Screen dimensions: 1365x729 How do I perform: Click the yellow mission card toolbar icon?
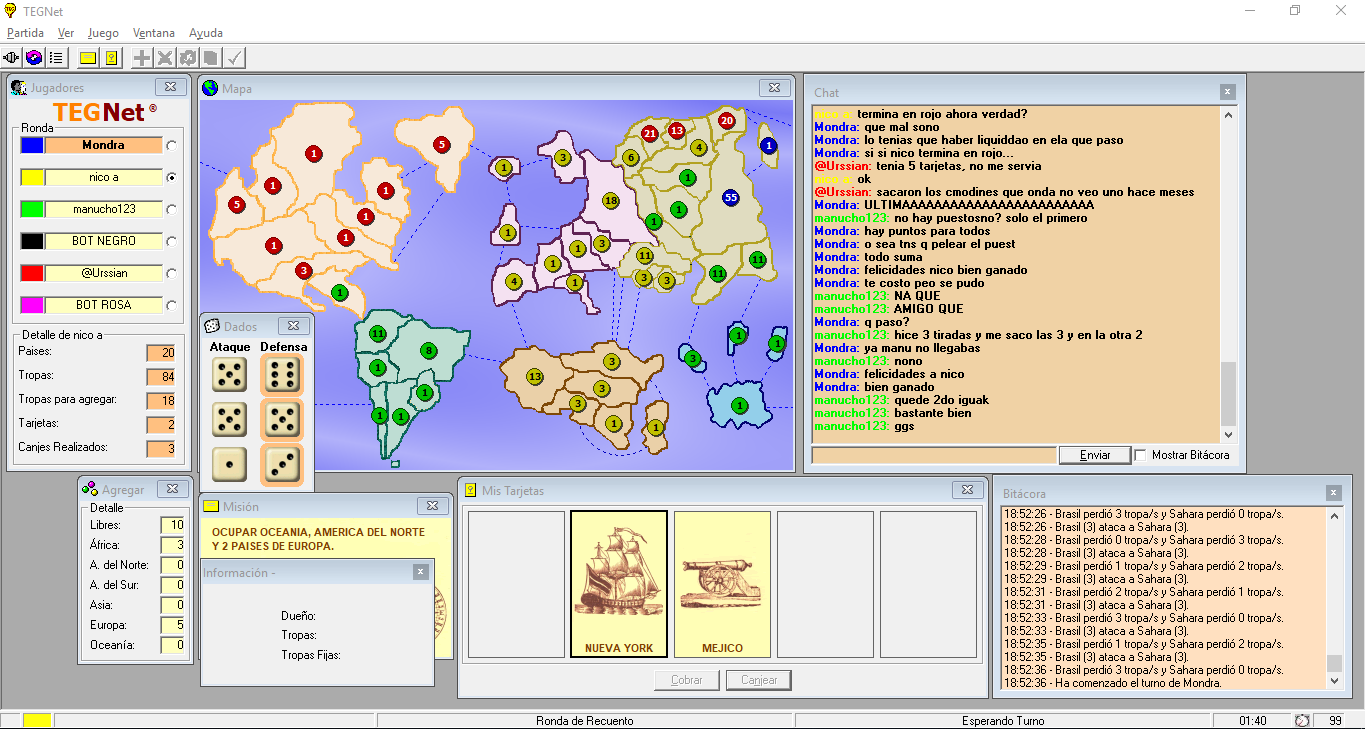click(88, 58)
